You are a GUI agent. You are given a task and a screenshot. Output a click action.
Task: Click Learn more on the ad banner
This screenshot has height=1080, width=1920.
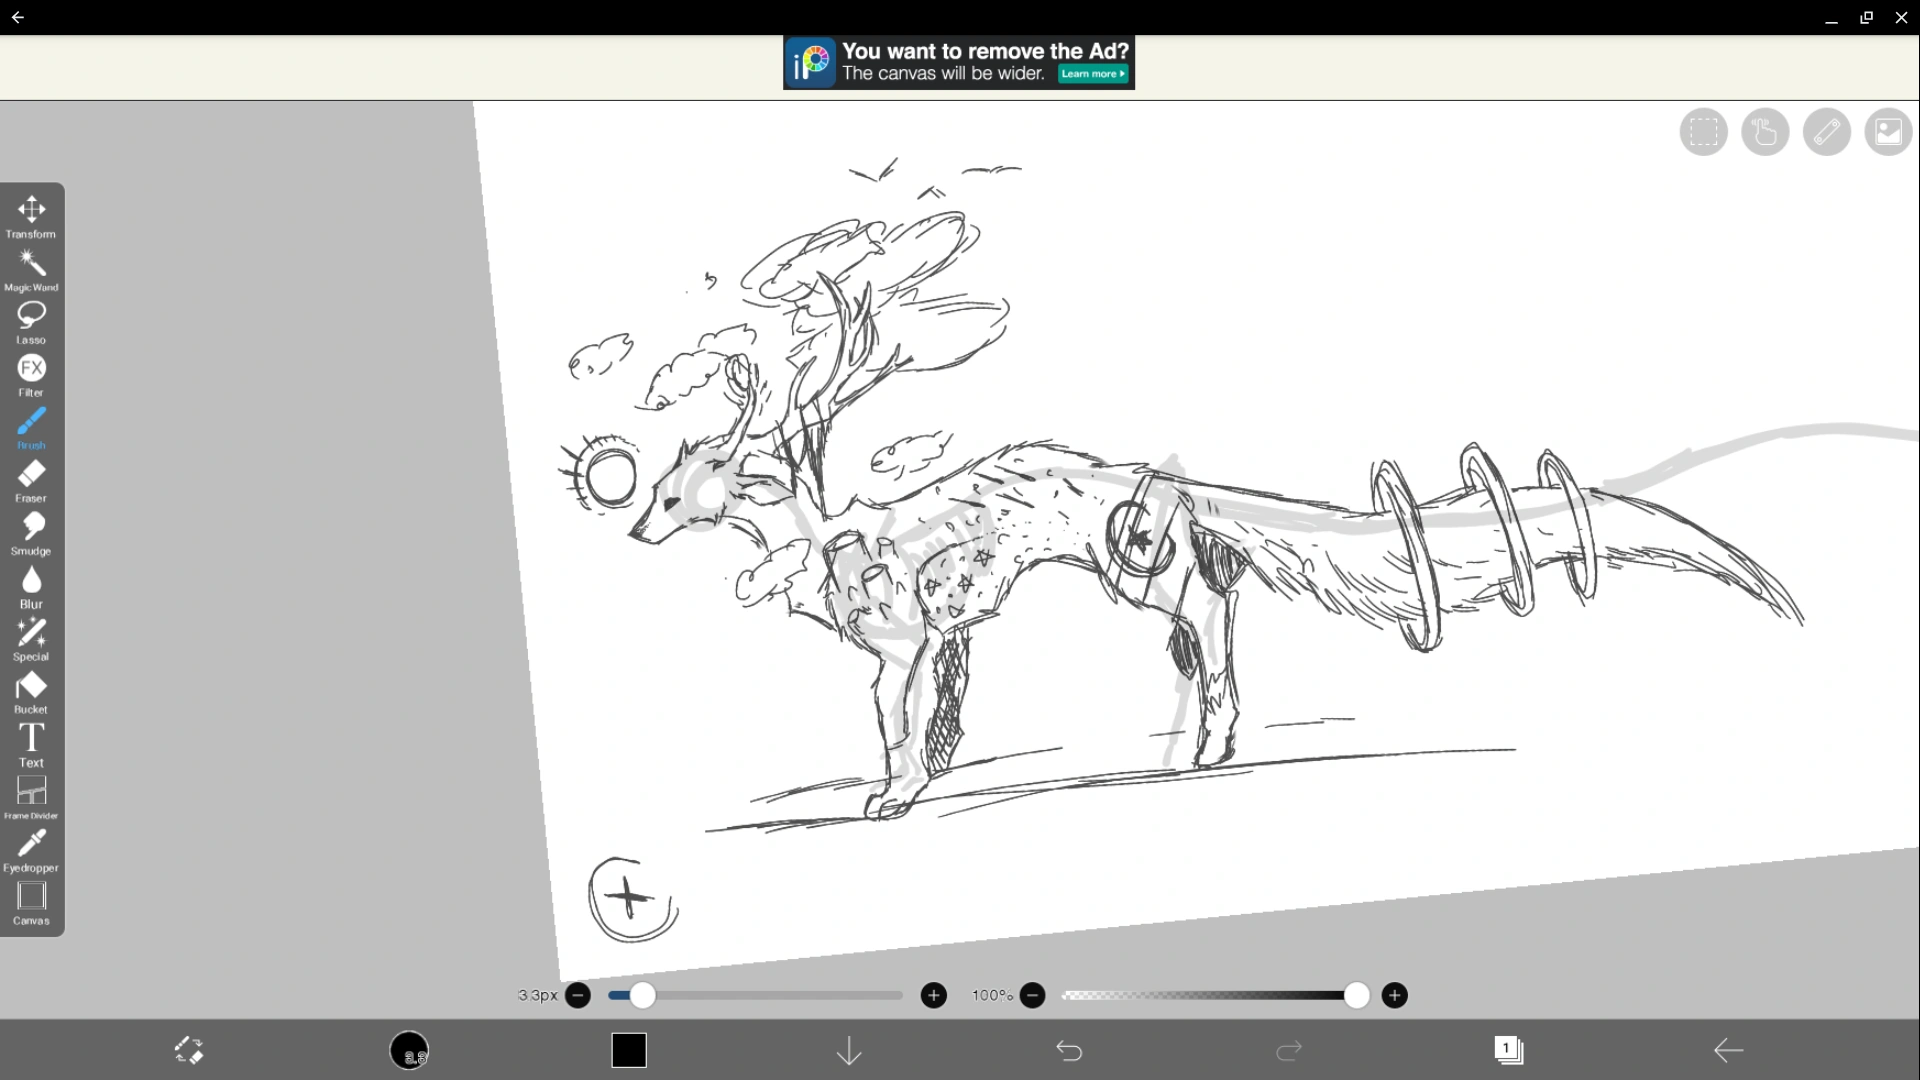[x=1092, y=73]
